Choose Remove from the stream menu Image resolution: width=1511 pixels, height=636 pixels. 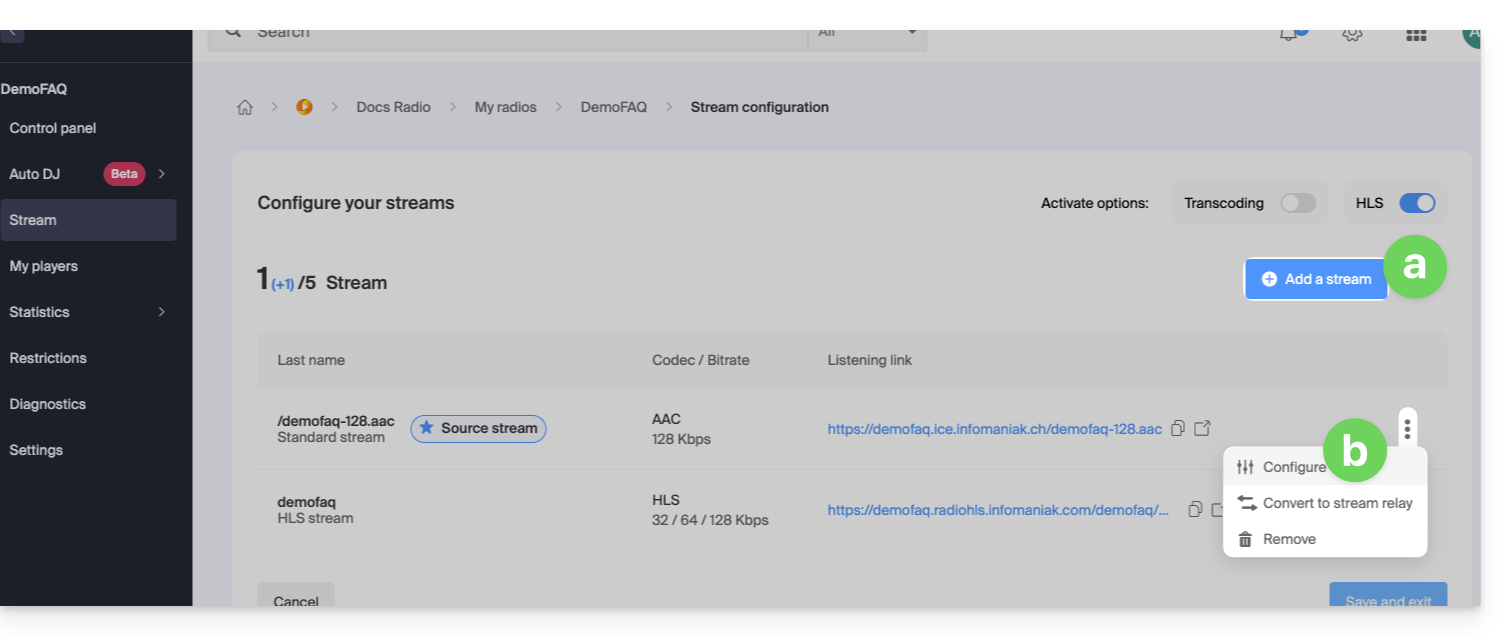(x=1288, y=539)
